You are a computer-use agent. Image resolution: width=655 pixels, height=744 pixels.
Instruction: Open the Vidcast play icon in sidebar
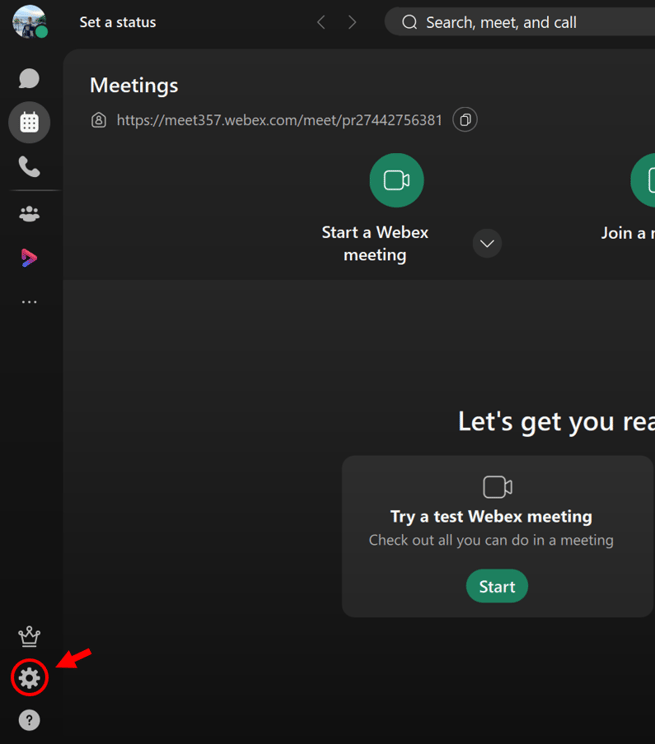coord(29,258)
